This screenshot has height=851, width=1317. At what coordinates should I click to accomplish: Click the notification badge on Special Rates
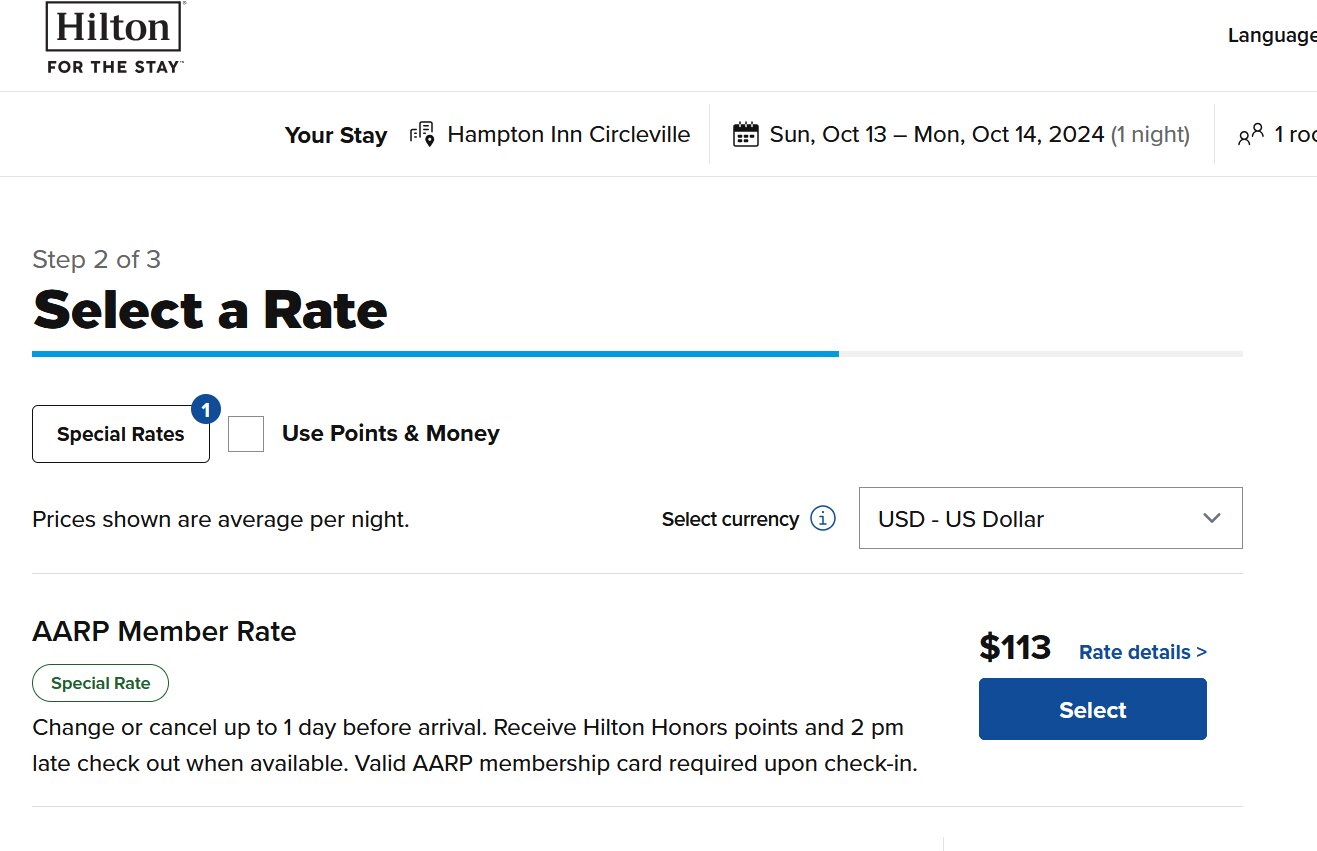pos(205,409)
